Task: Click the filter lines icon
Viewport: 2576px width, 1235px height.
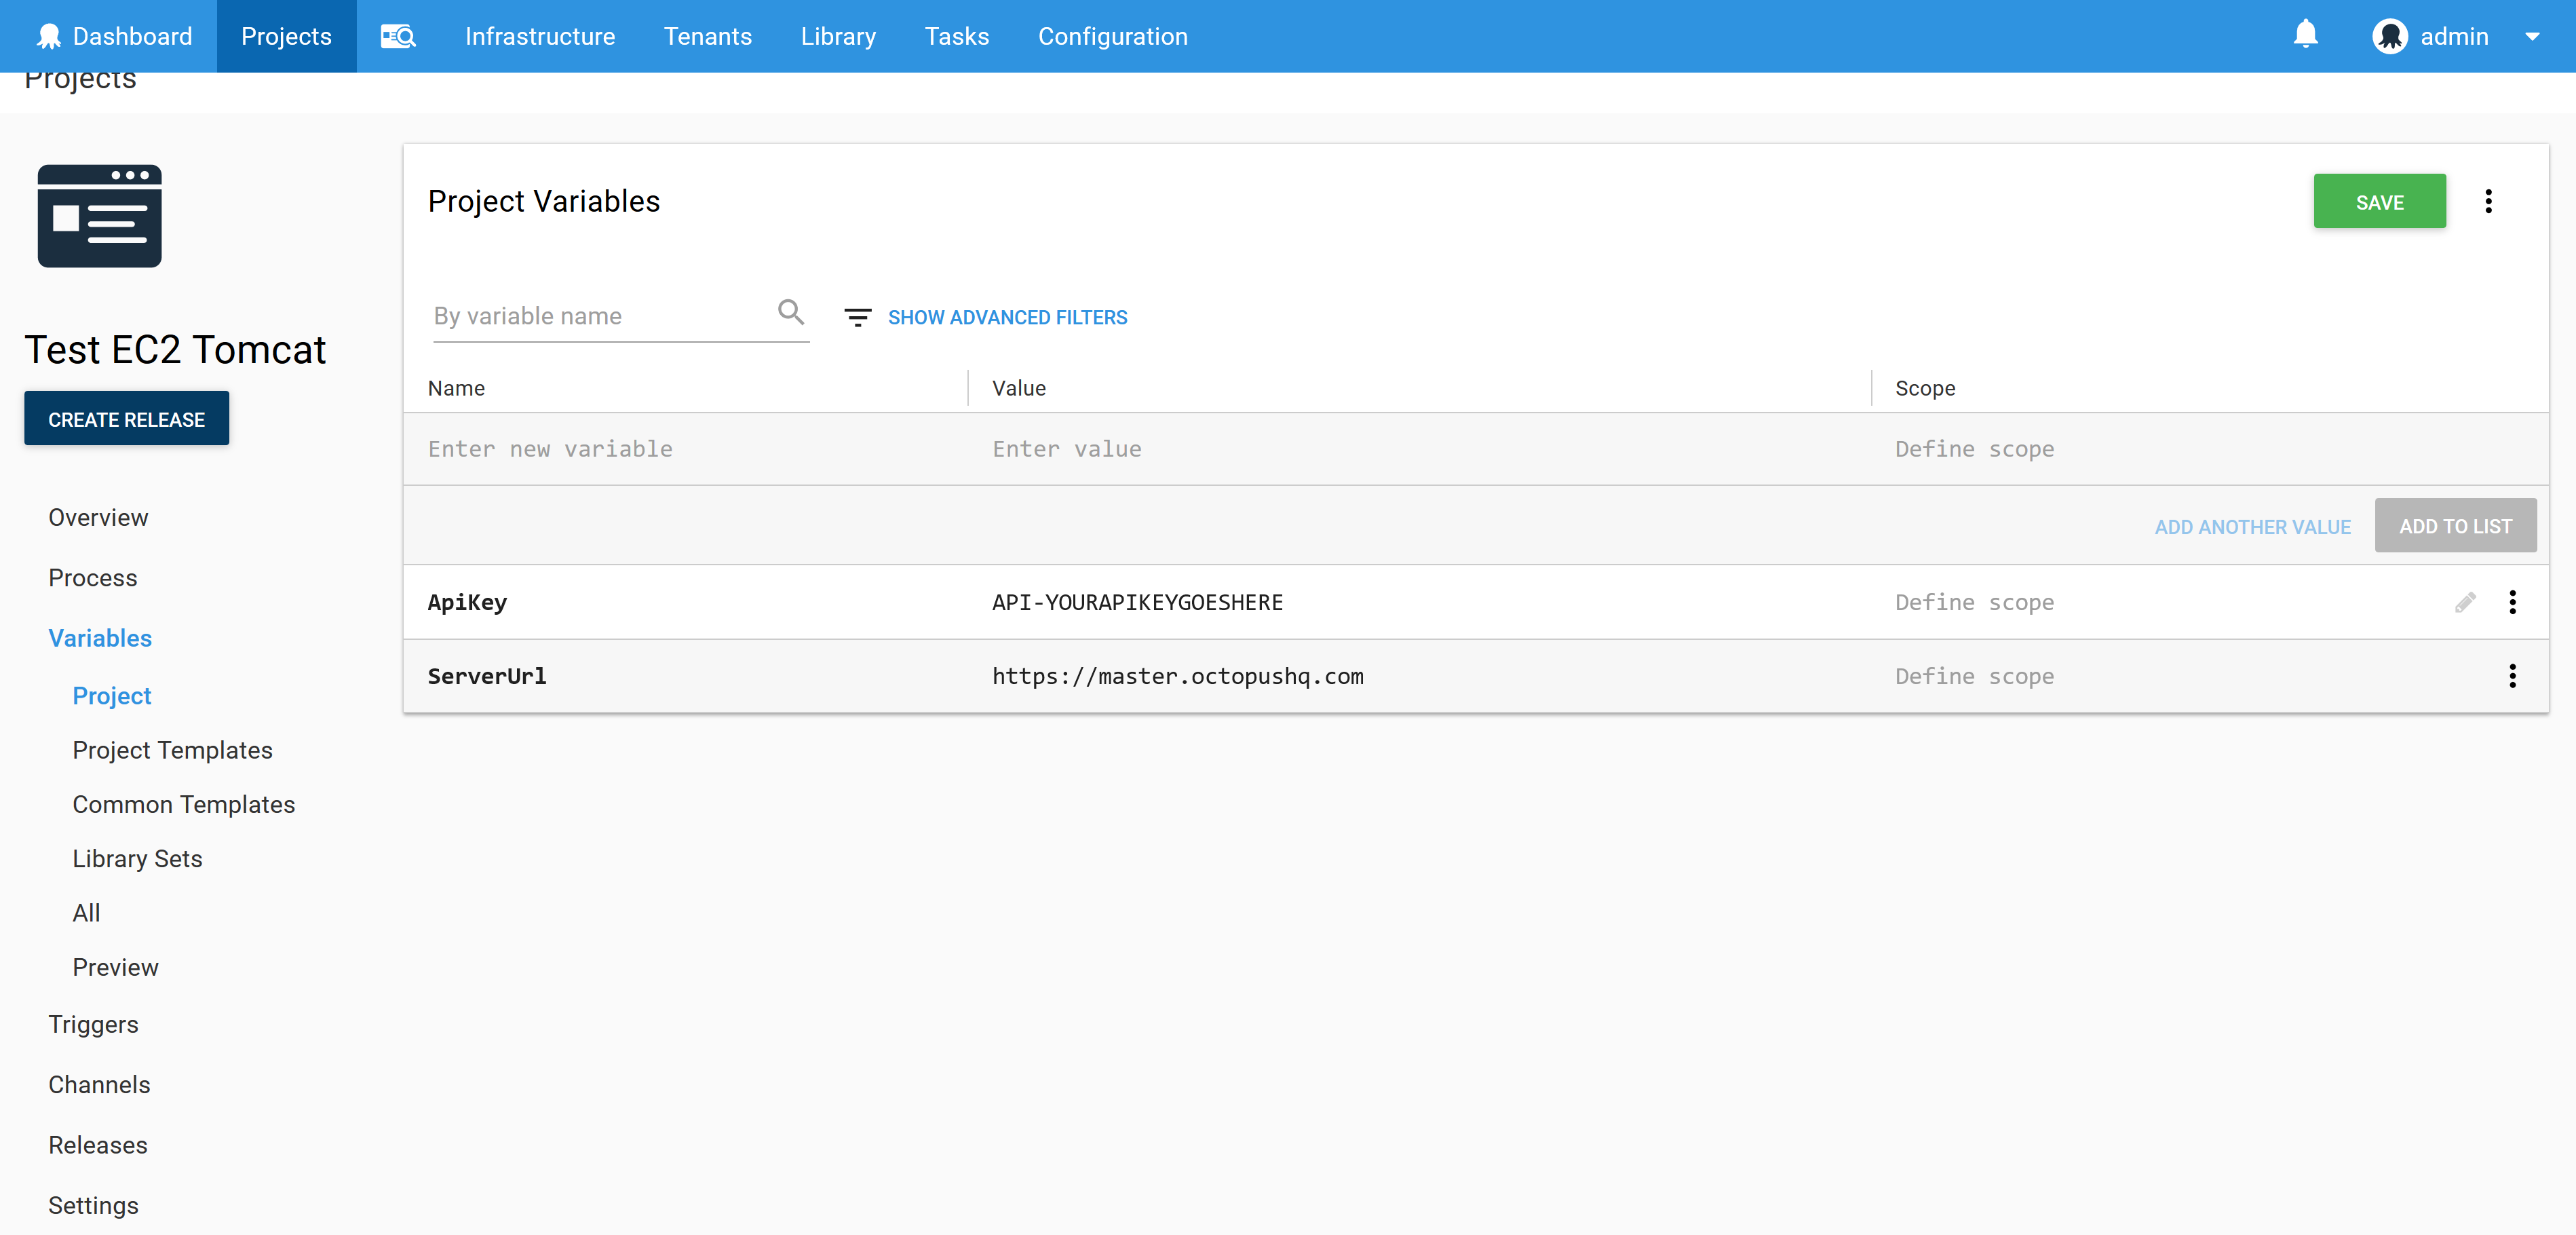Action: pyautogui.click(x=857, y=318)
